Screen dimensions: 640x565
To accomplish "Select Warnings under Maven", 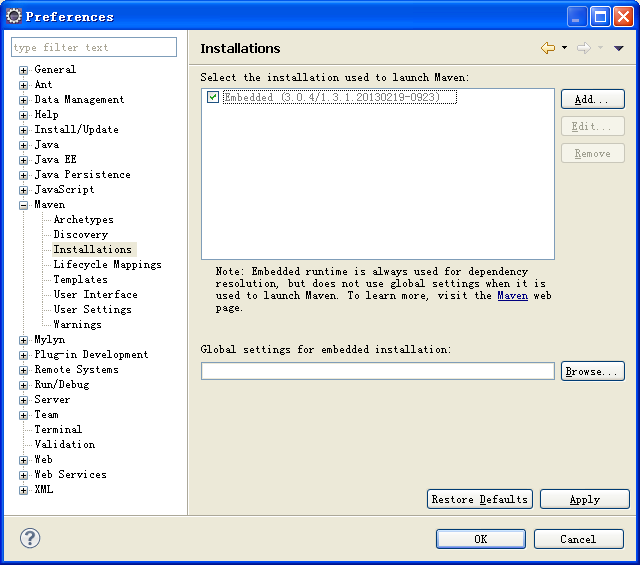I will click(x=78, y=325).
